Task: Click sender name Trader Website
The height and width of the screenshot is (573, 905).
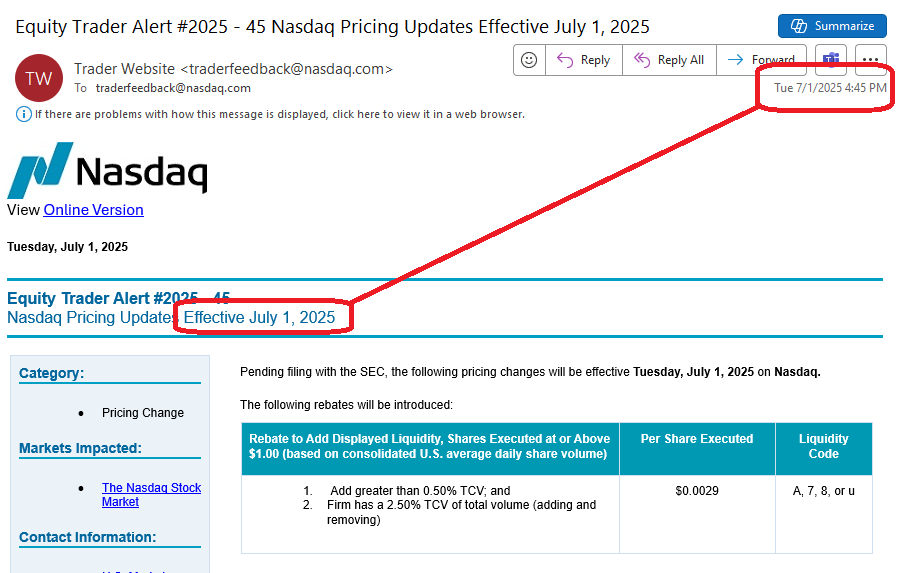Action: point(124,69)
